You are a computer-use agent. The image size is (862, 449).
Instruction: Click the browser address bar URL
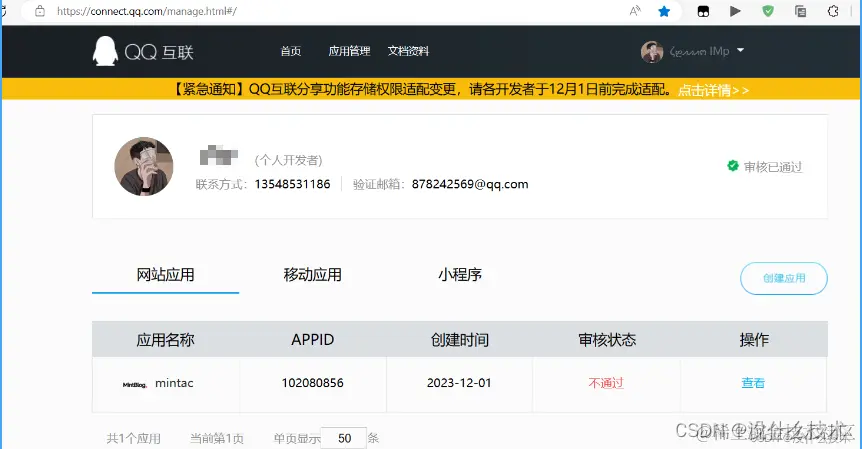pyautogui.click(x=147, y=11)
